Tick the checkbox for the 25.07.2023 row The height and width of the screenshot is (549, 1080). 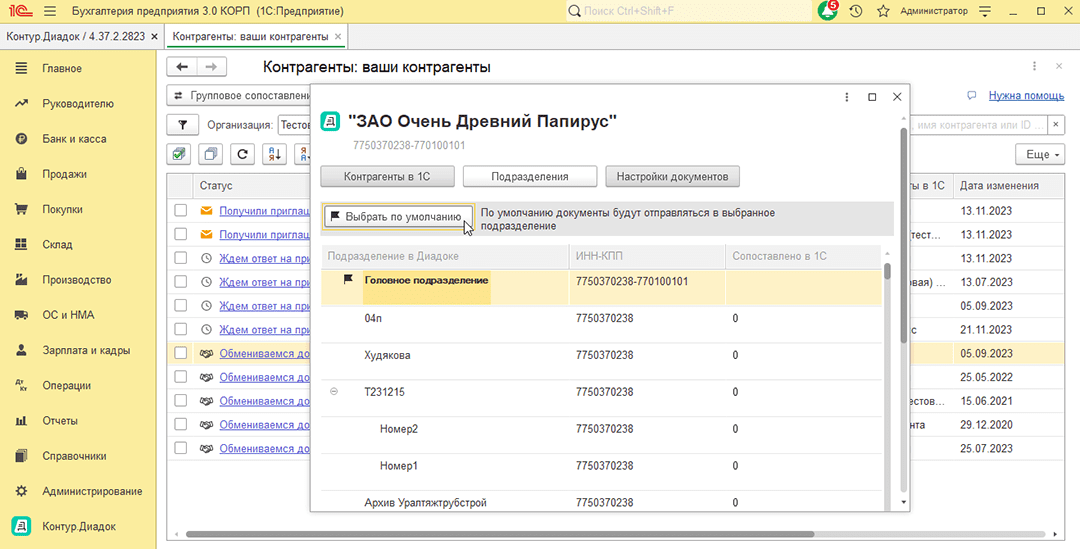180,448
